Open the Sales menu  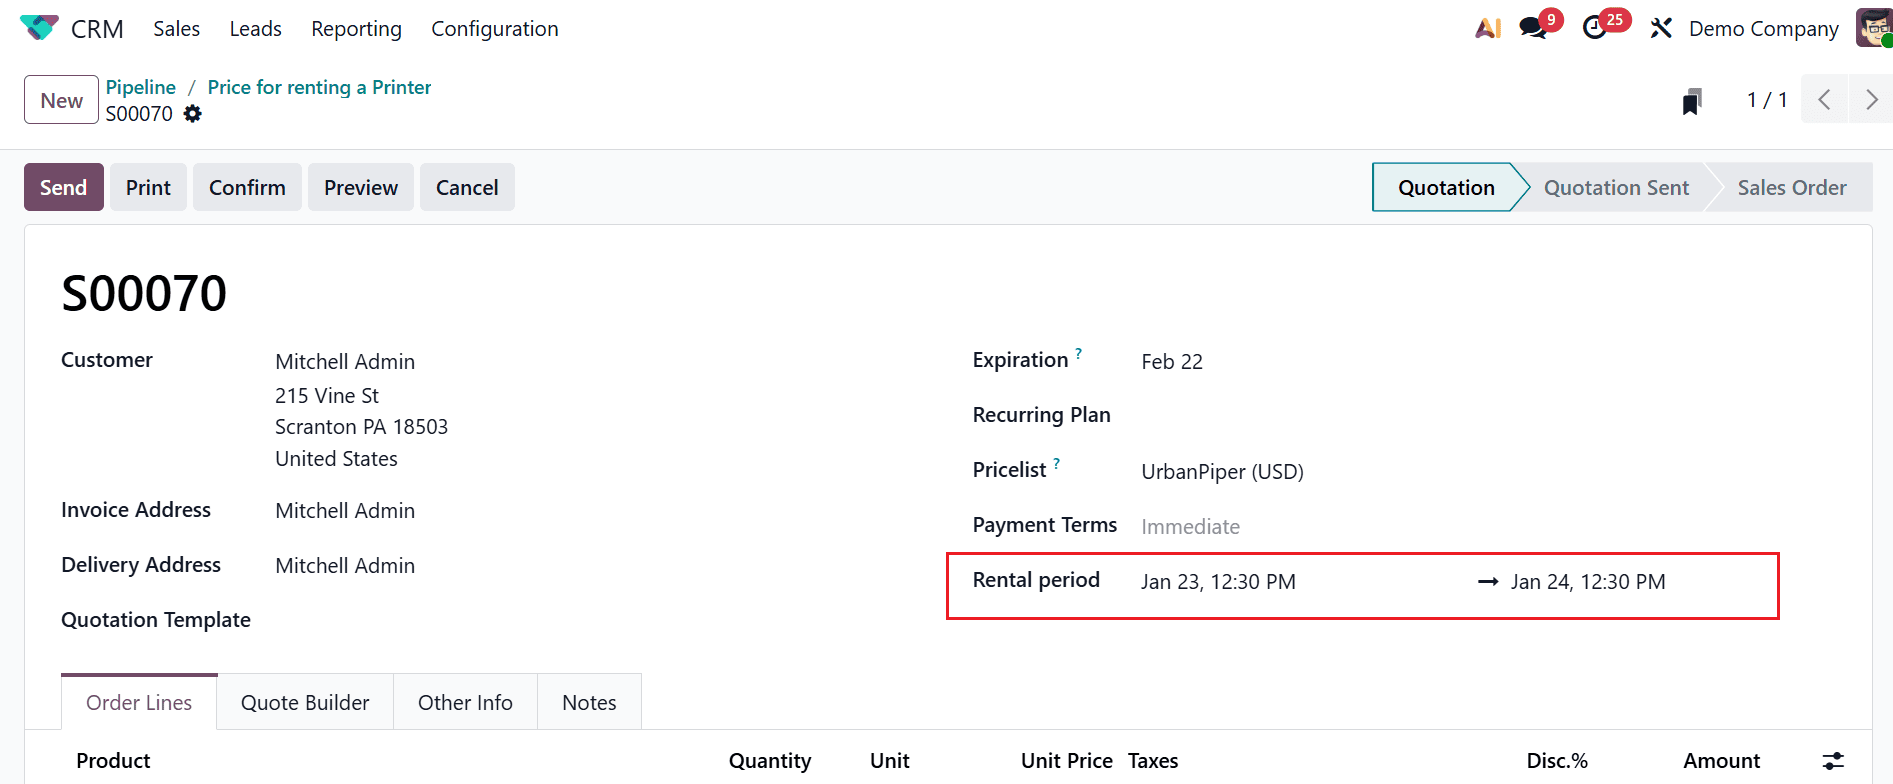point(177,29)
